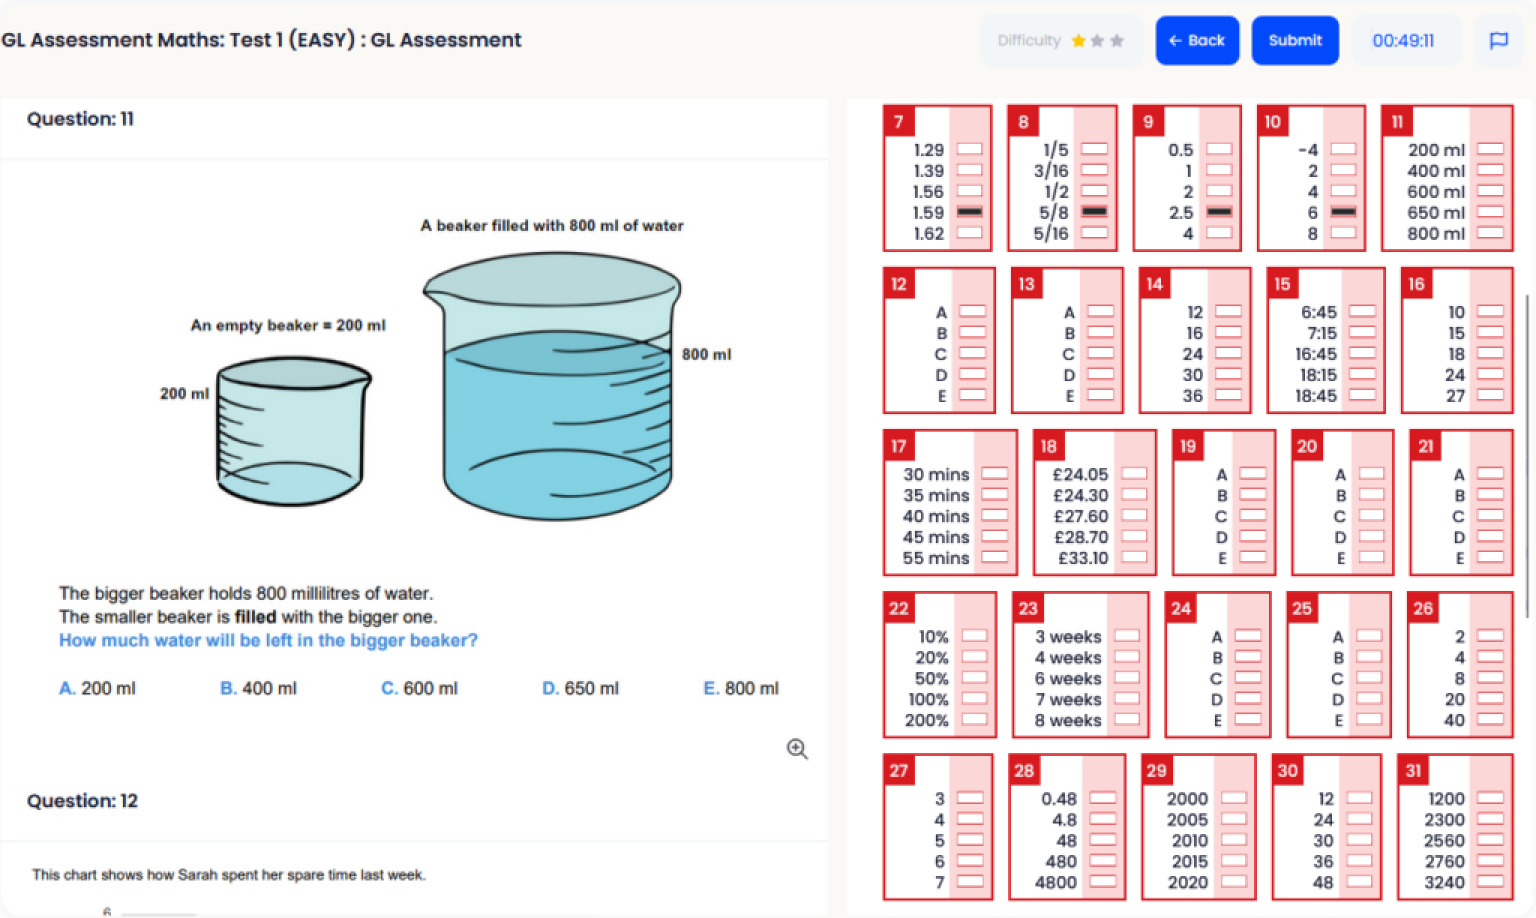This screenshot has width=1536, height=918.
Task: Click the first difficulty star
Action: [1078, 40]
